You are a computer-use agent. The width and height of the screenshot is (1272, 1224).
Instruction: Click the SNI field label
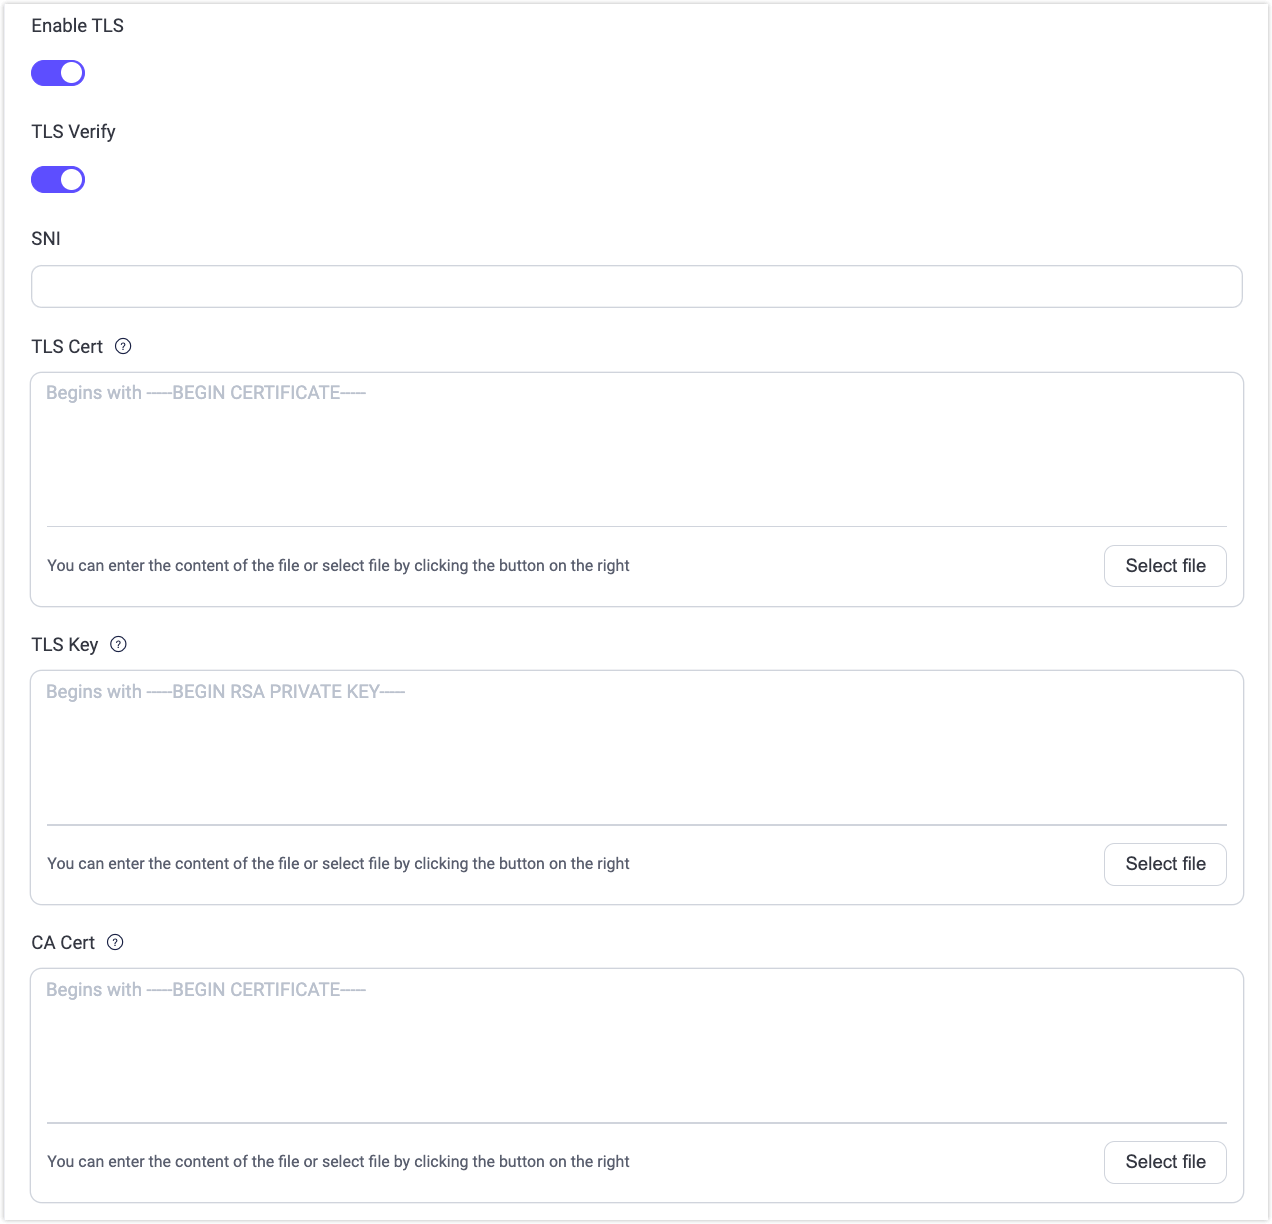(x=46, y=239)
